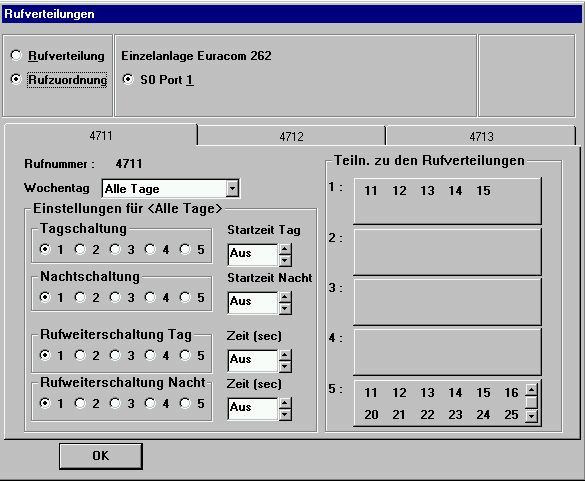Viewport: 585px width, 481px height.
Task: Click the scroll up arrow in Rufverteilung 5 list
Action: [531, 390]
